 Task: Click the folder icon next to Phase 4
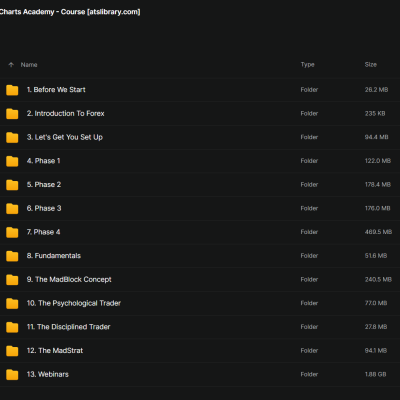[12, 232]
